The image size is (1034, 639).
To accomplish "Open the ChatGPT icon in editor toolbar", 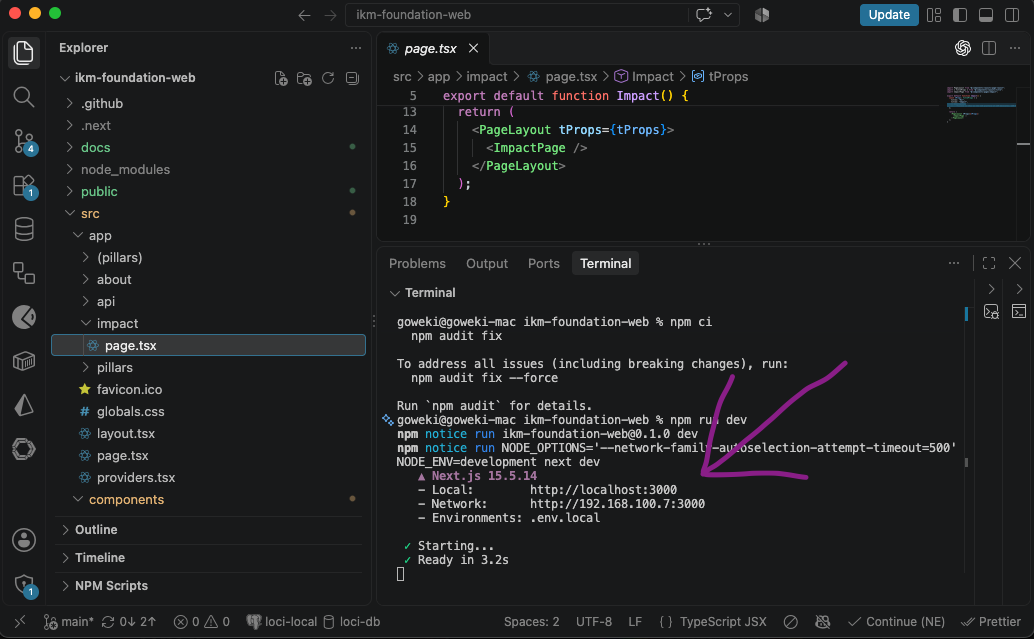I will (963, 48).
